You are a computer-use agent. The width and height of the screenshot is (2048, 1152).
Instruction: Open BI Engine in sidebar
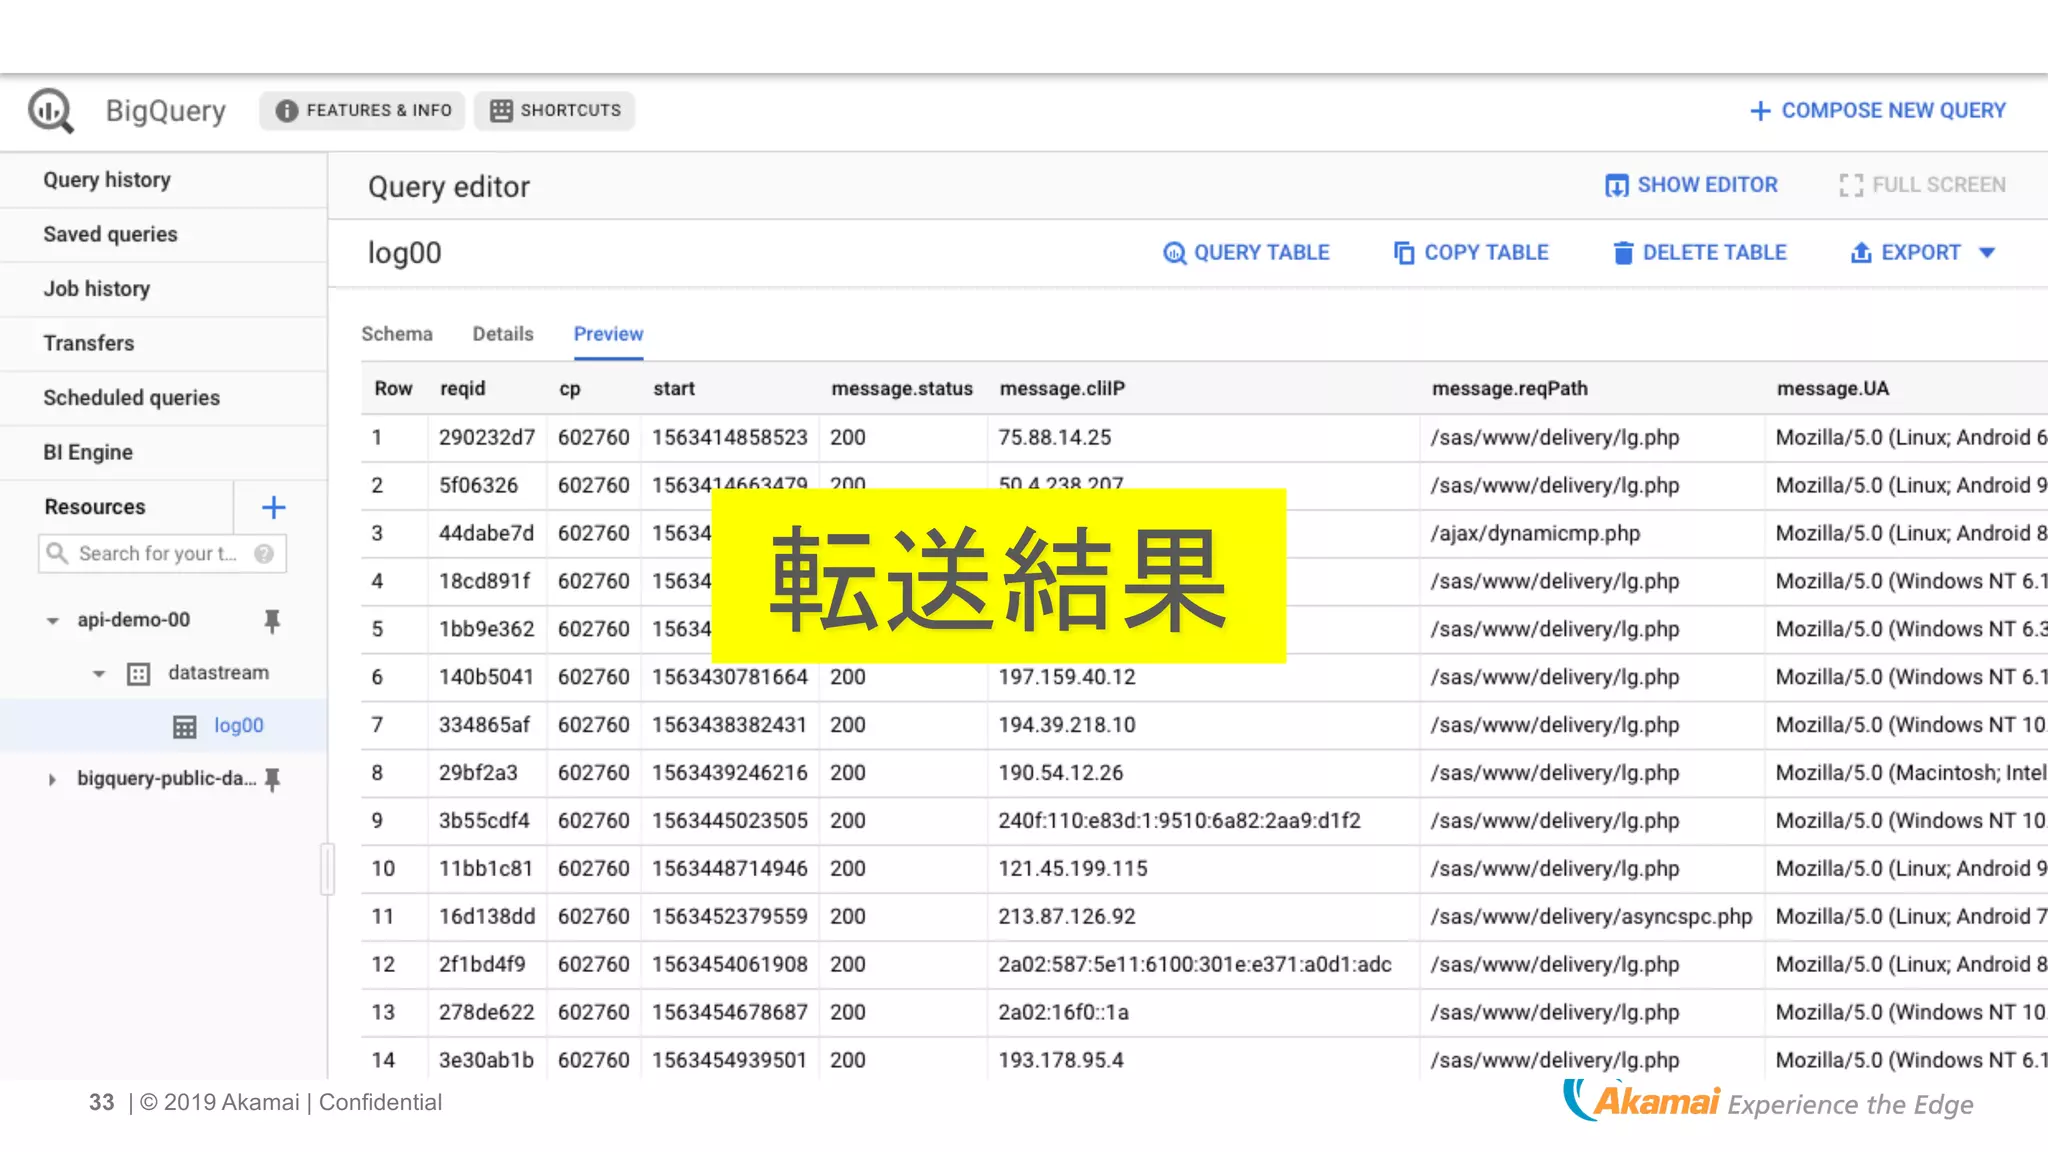(x=164, y=452)
